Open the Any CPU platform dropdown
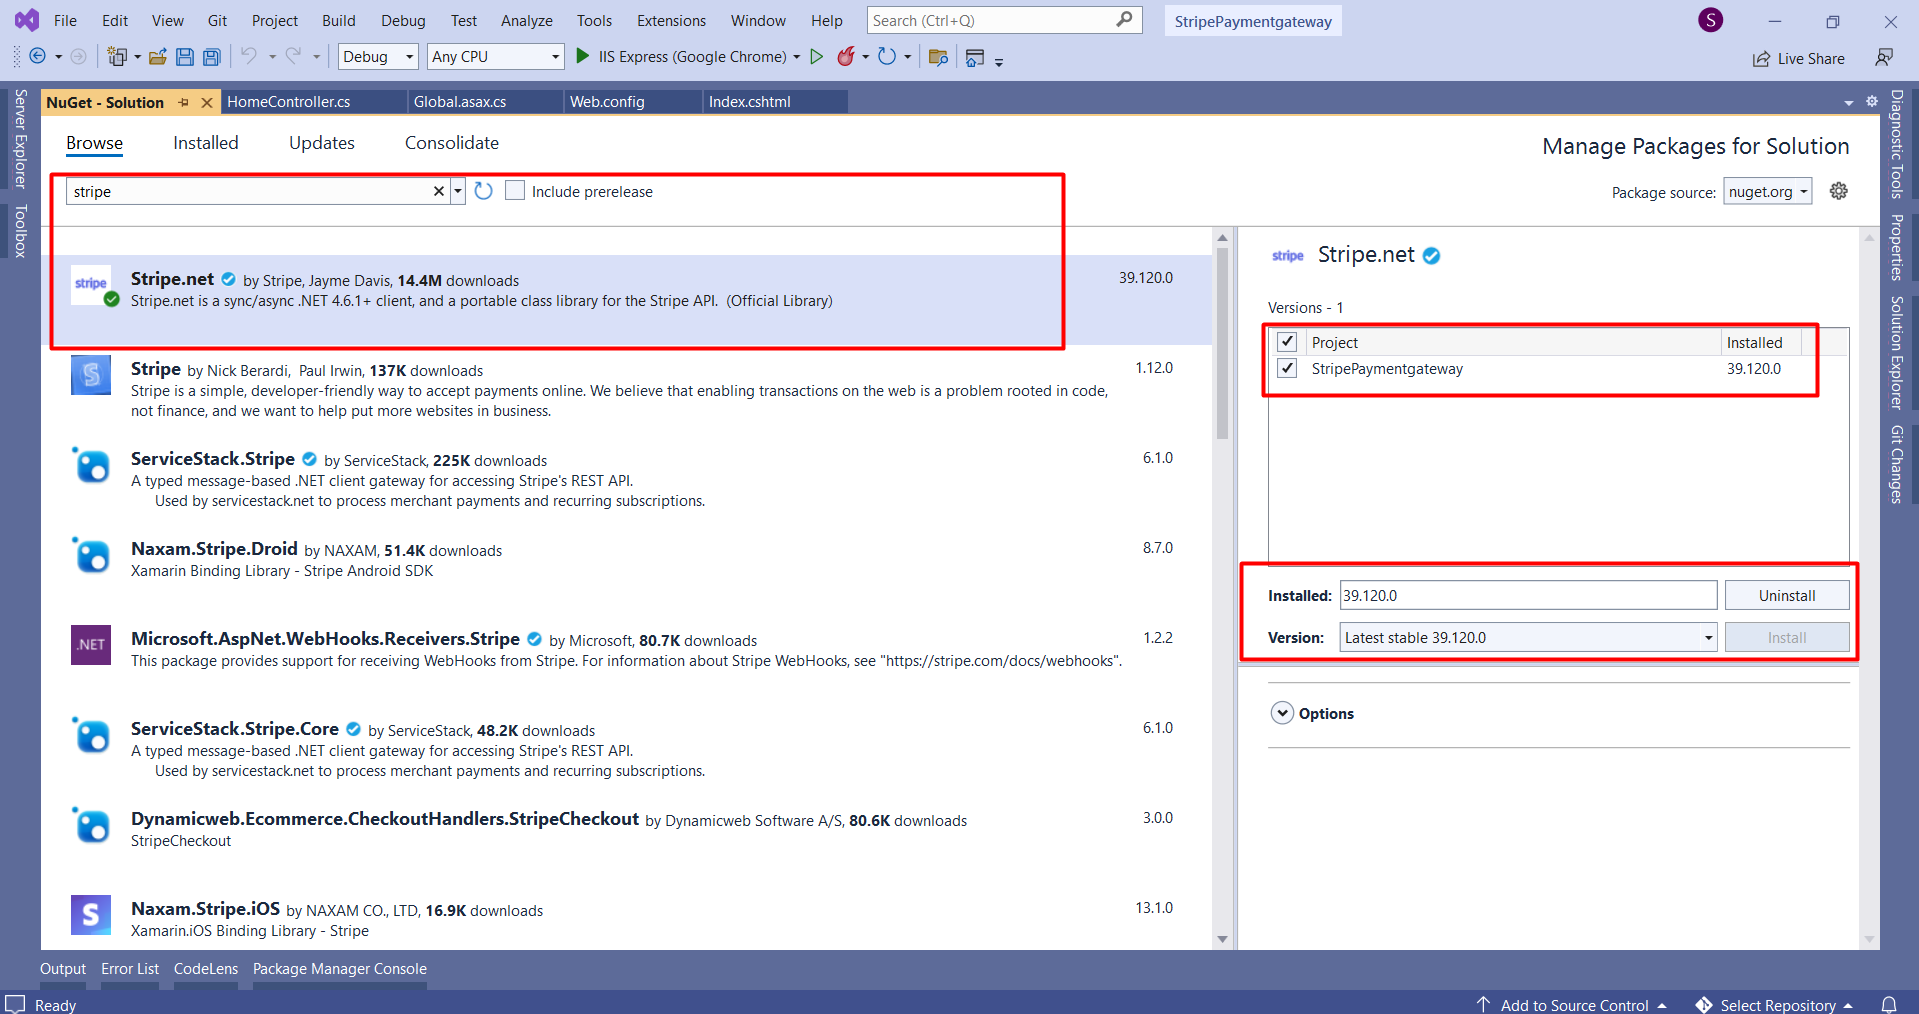1919x1014 pixels. (496, 57)
